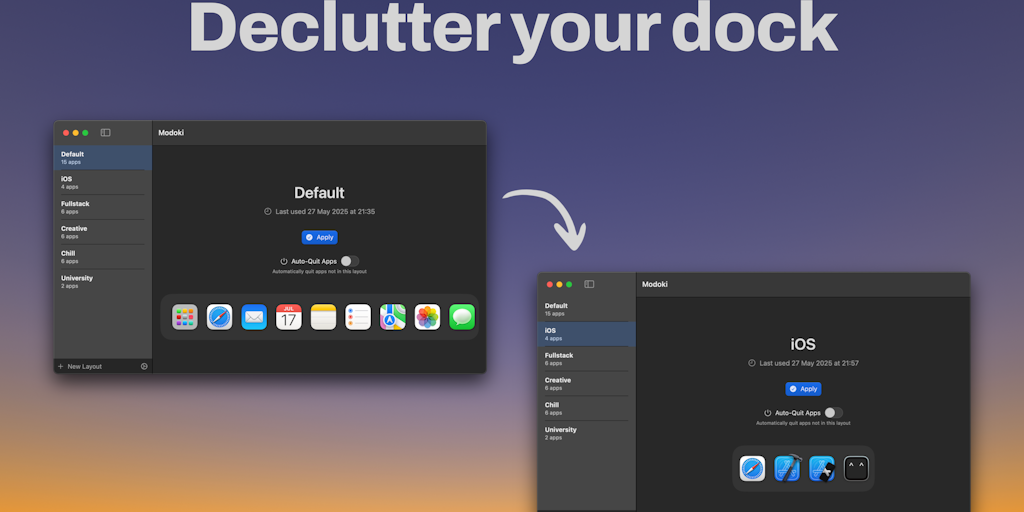Click the Xcode icon in iOS dock
This screenshot has width=1024, height=512.
(x=787, y=468)
